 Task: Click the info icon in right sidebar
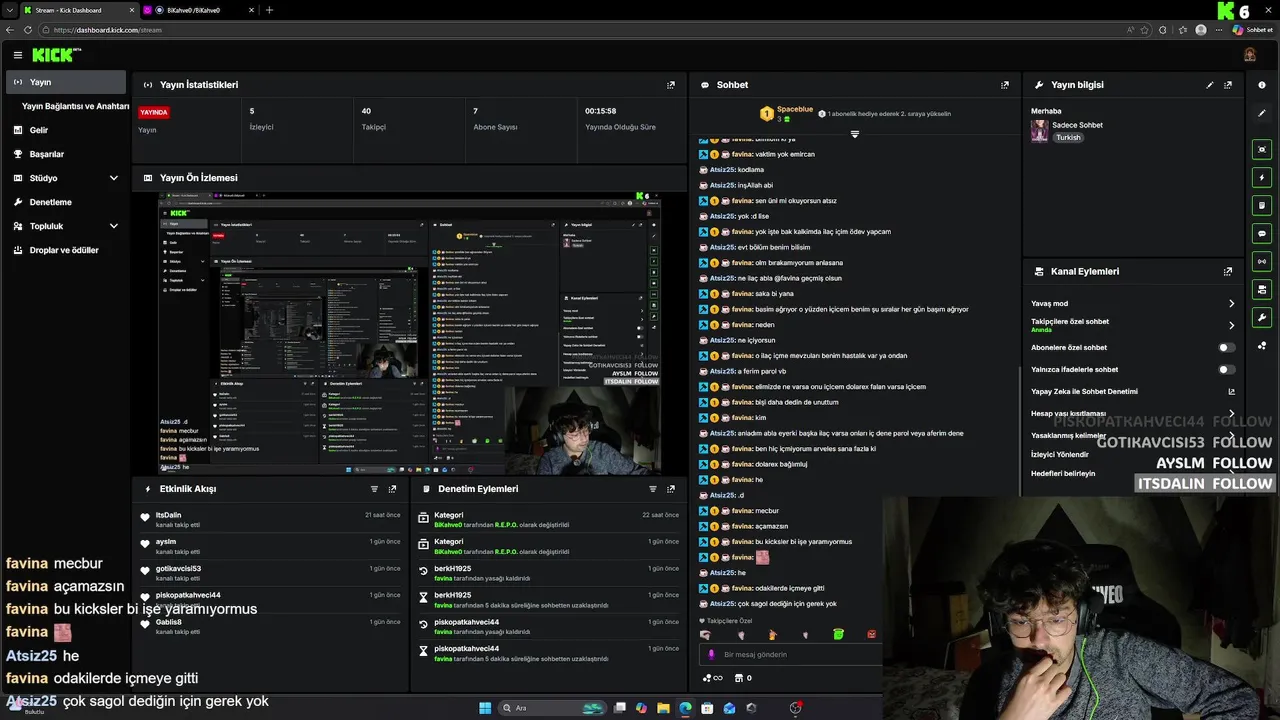click(x=1262, y=85)
